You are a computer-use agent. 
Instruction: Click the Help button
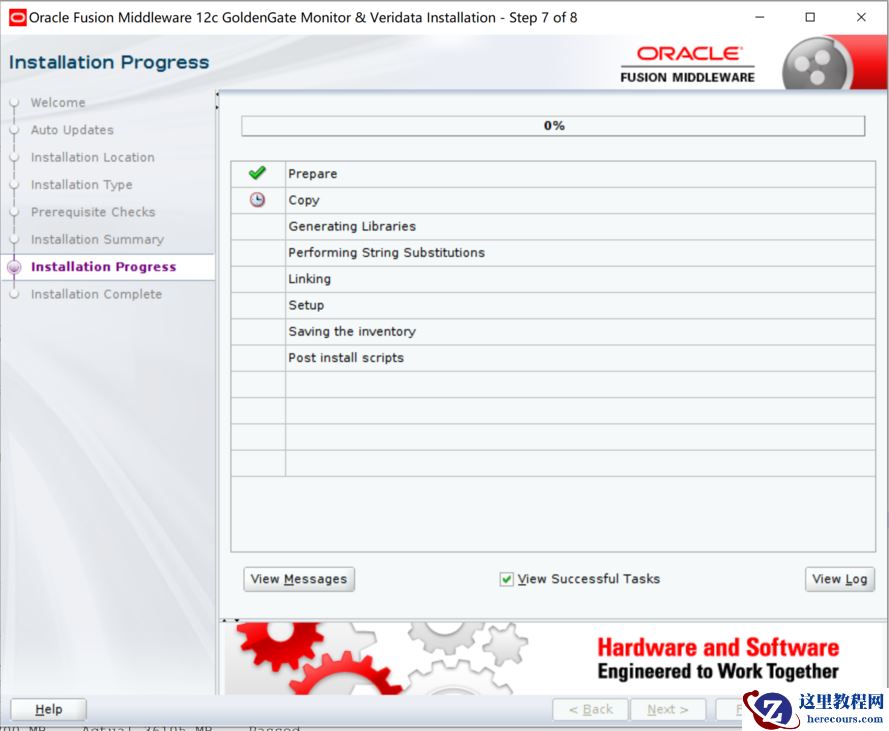click(49, 709)
